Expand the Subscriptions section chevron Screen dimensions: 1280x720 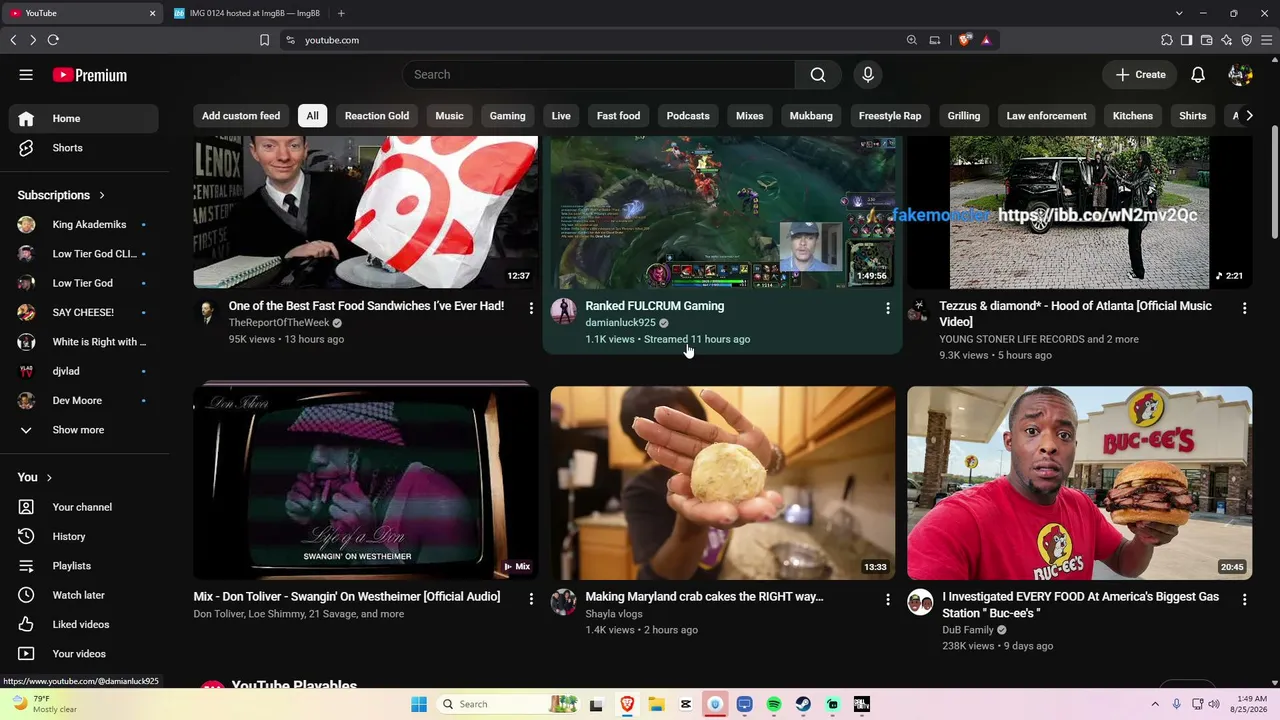(x=102, y=195)
